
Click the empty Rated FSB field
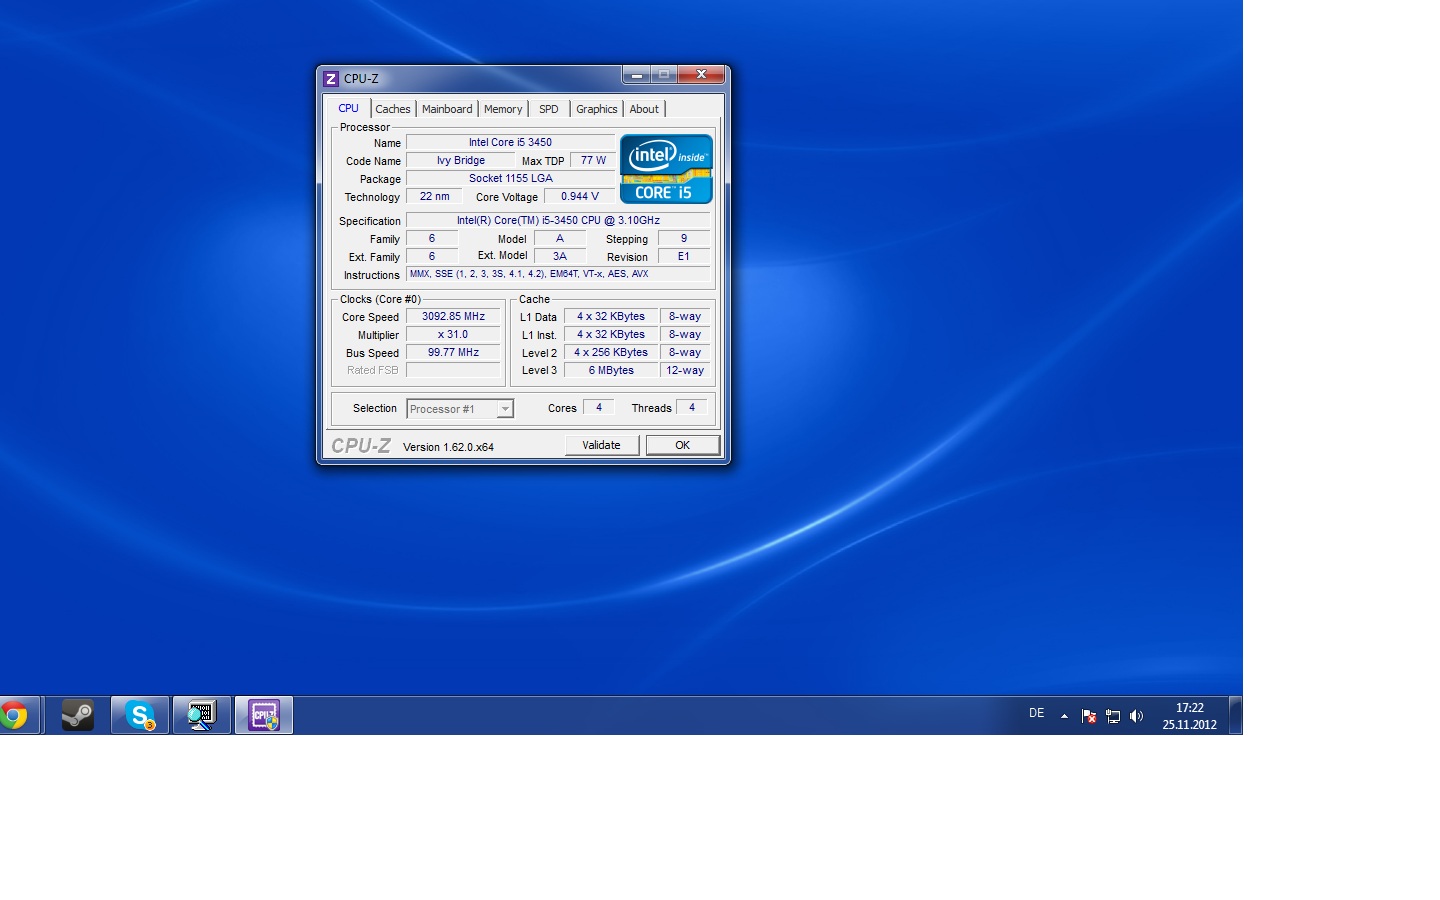point(453,371)
